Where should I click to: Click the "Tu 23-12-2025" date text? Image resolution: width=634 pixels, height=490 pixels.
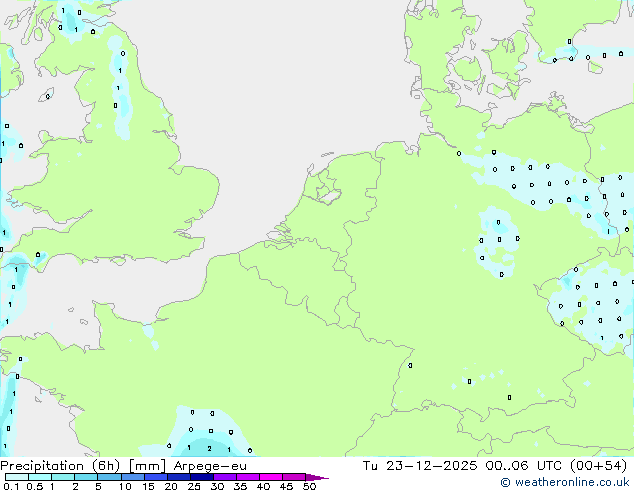(x=420, y=465)
